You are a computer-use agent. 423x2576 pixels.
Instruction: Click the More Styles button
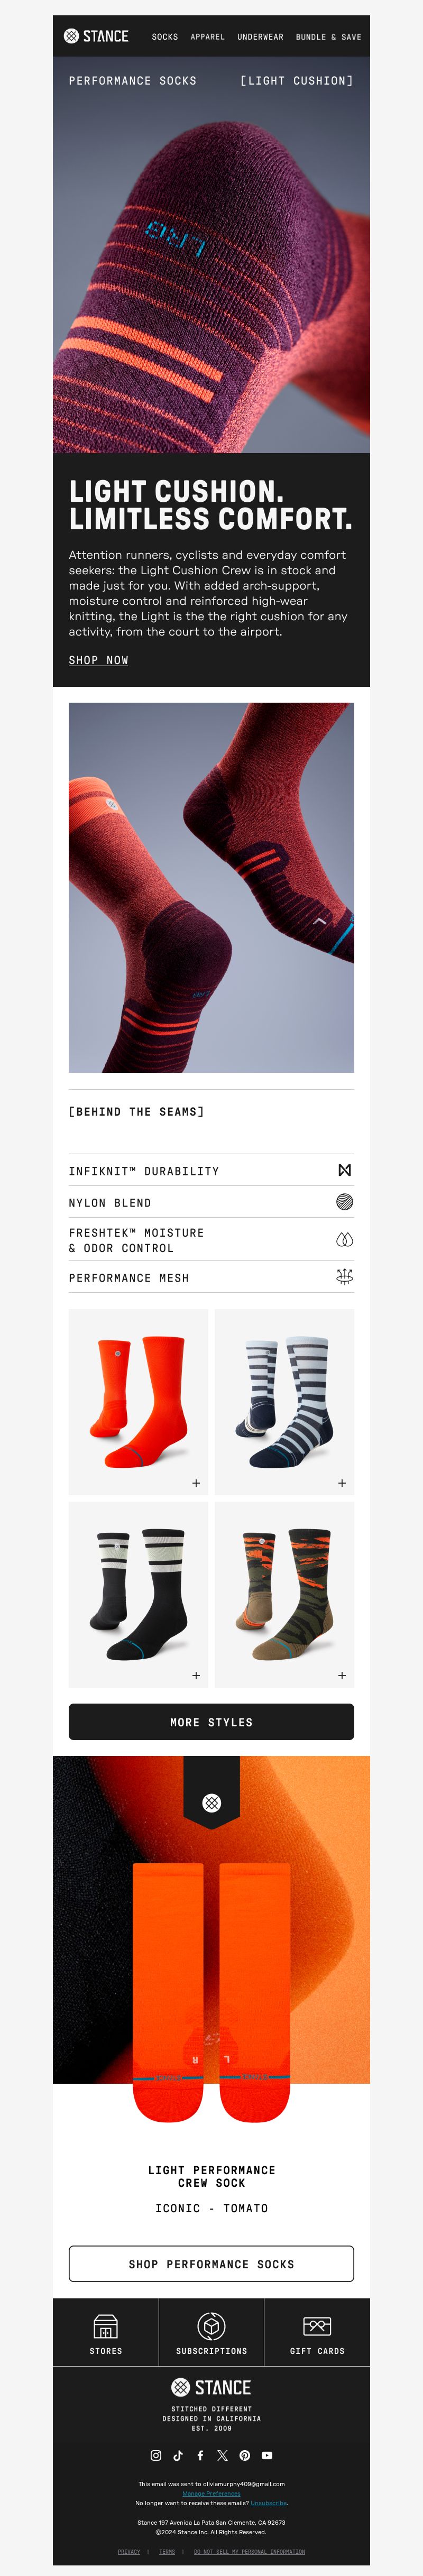(211, 1722)
